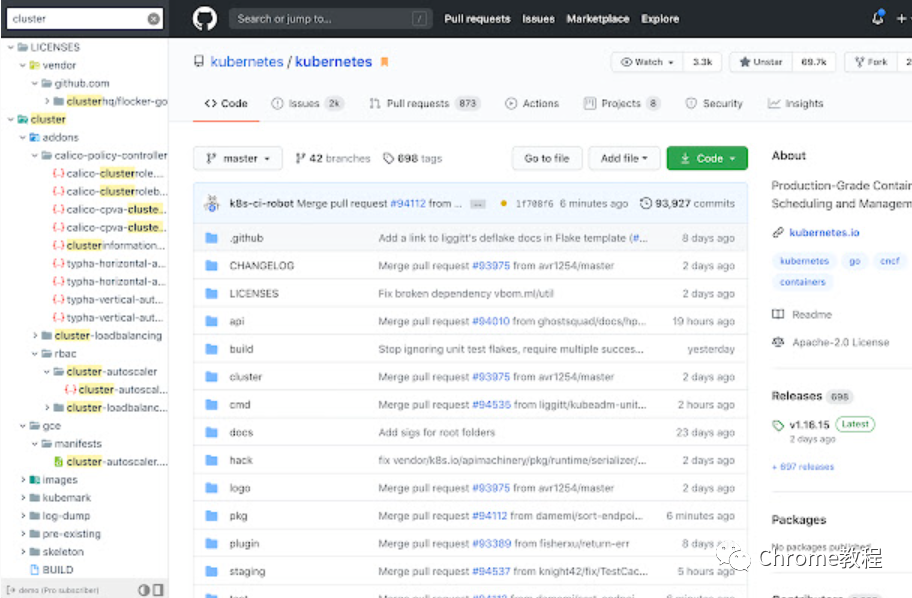Click the k8s-ci-robot avatar
Image resolution: width=912 pixels, height=598 pixels.
(212, 203)
